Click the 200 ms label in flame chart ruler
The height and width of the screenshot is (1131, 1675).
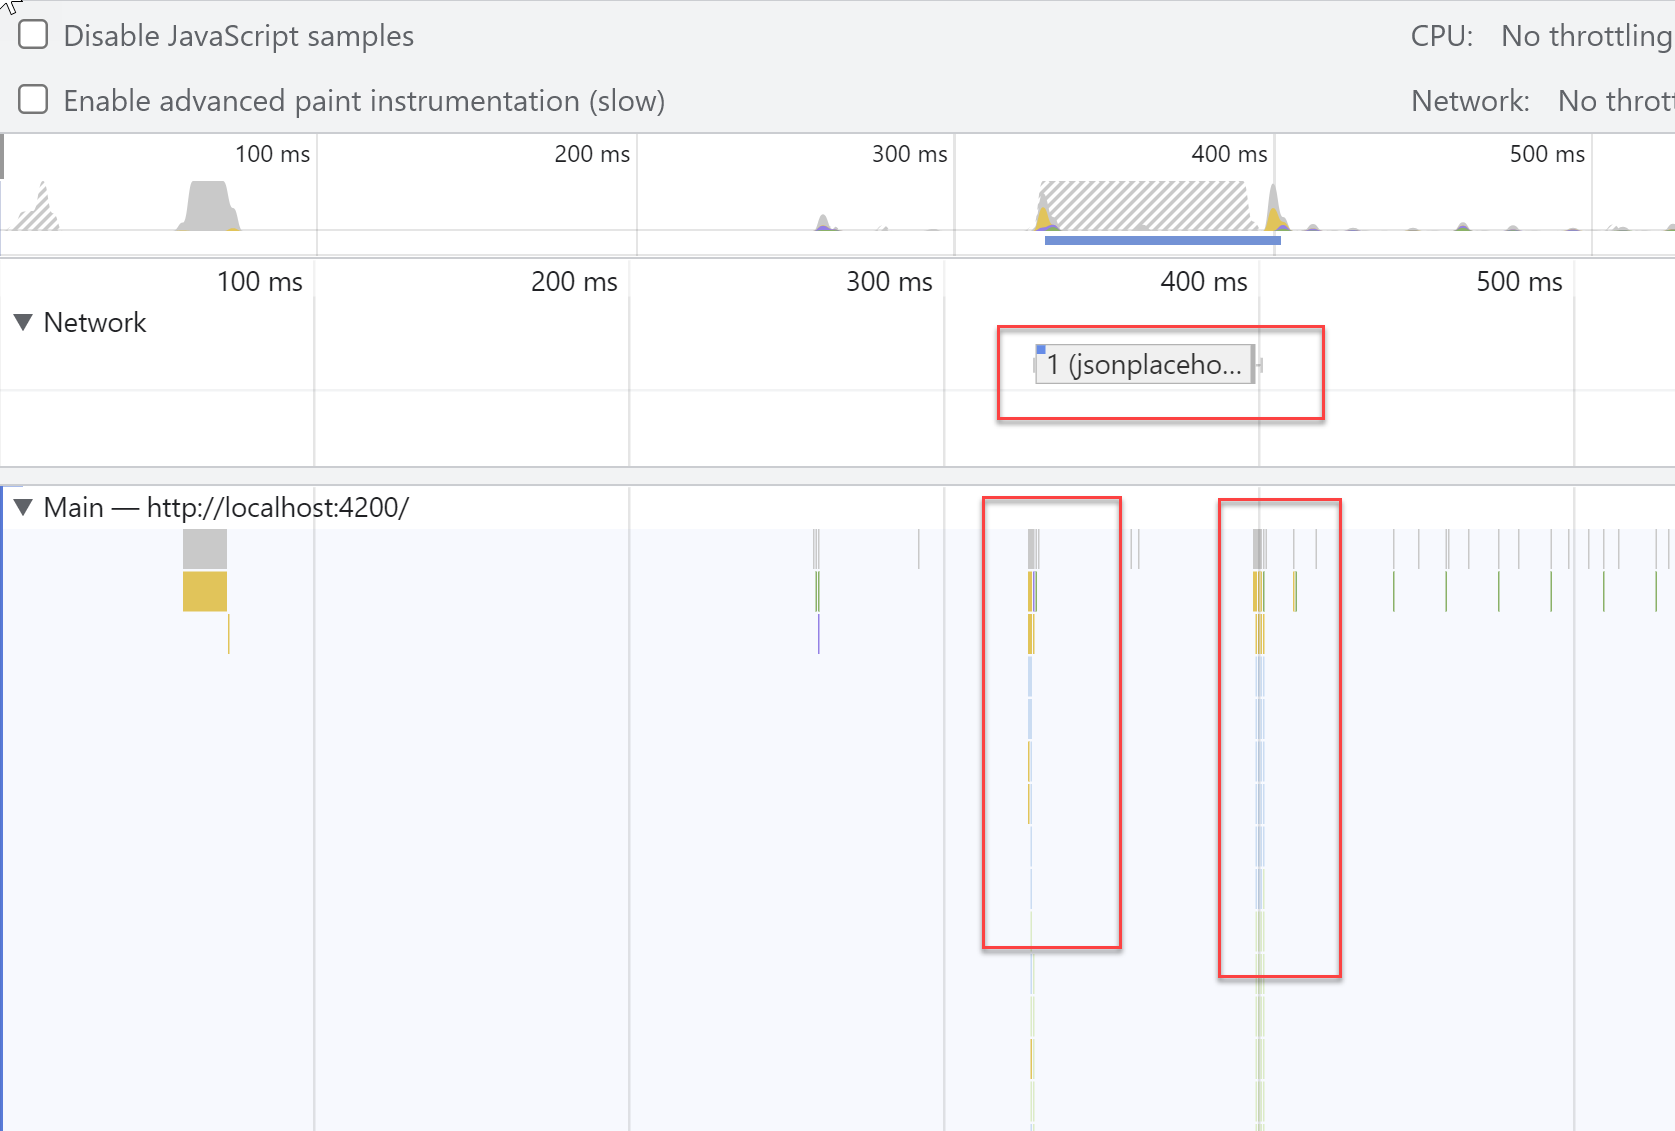(x=573, y=282)
